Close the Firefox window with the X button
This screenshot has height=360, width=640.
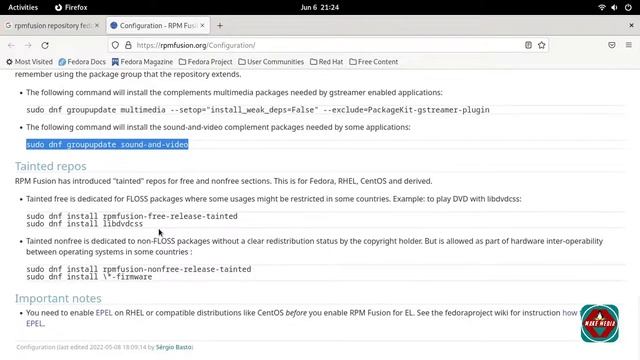point(631,25)
